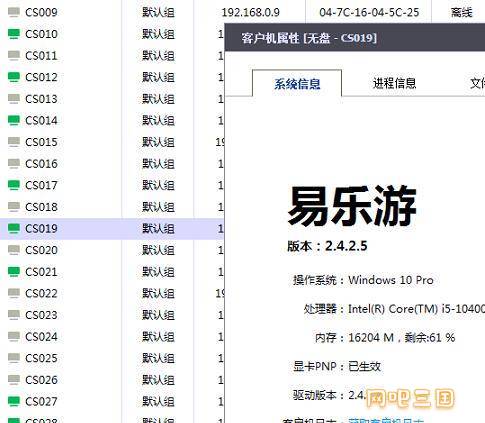This screenshot has width=485, height=423.
Task: Click 默认组 cell in CS013 row
Action: click(x=158, y=99)
